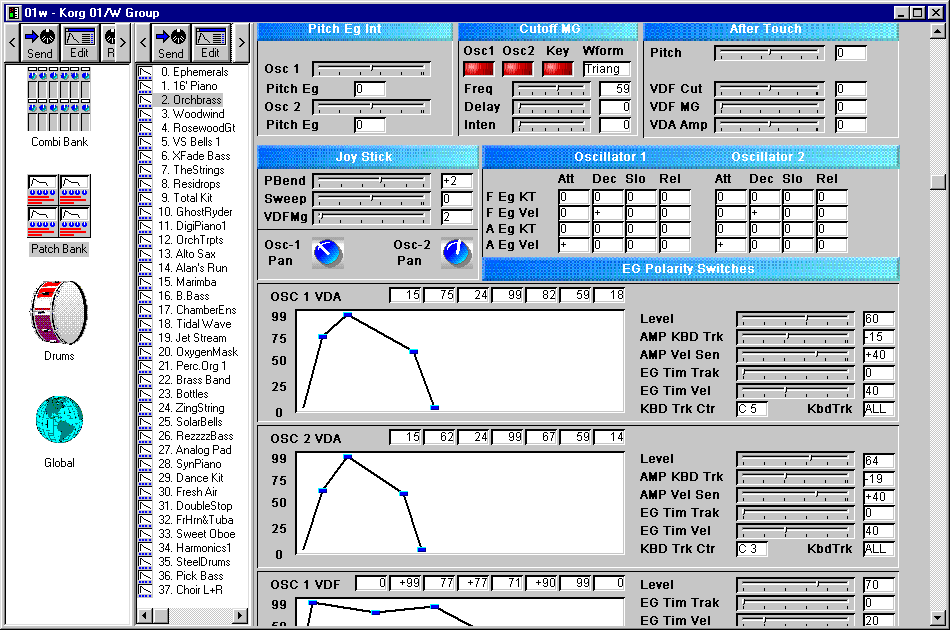The image size is (950, 630).
Task: Click the app icon in the title bar
Action: [x=13, y=12]
